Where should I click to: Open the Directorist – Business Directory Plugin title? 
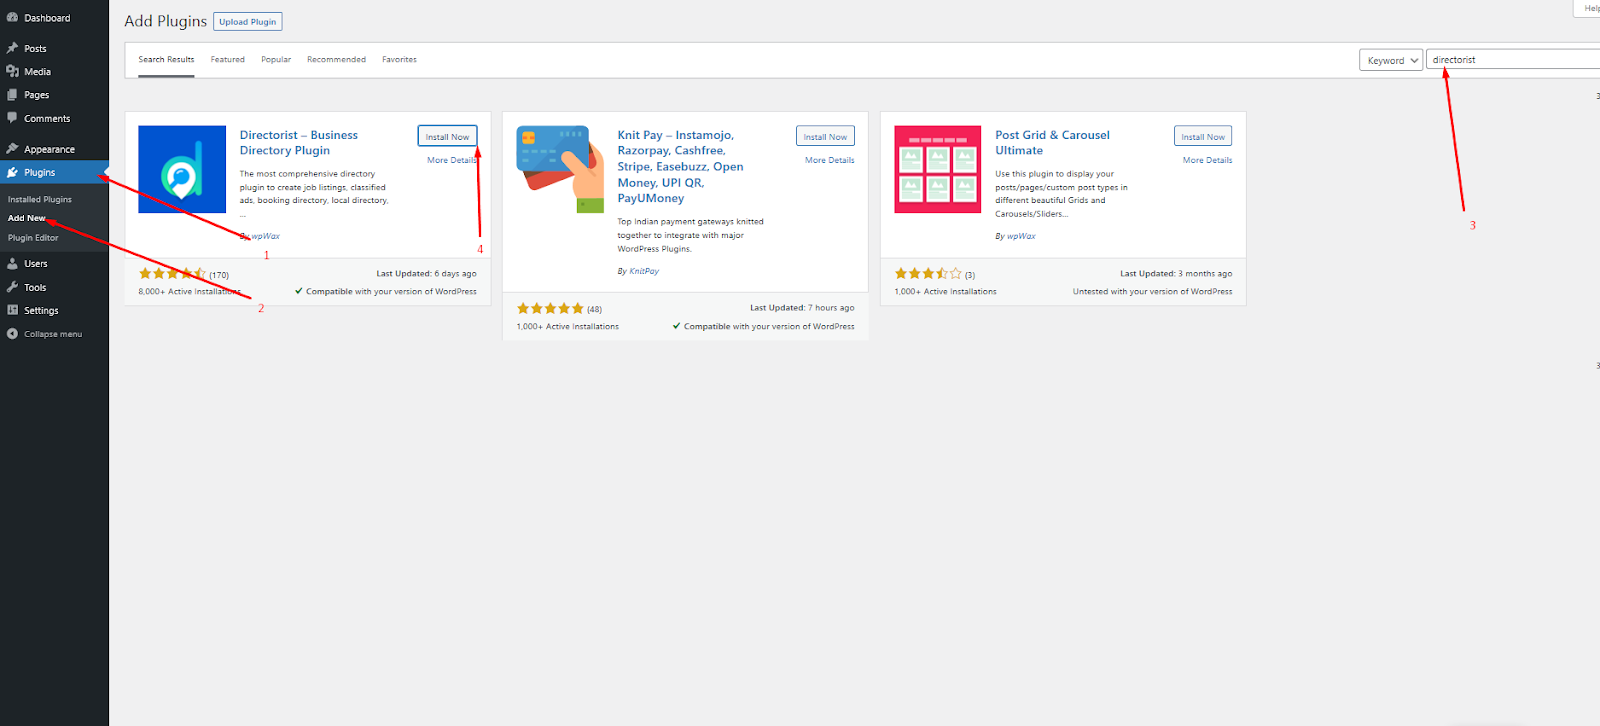pyautogui.click(x=298, y=143)
